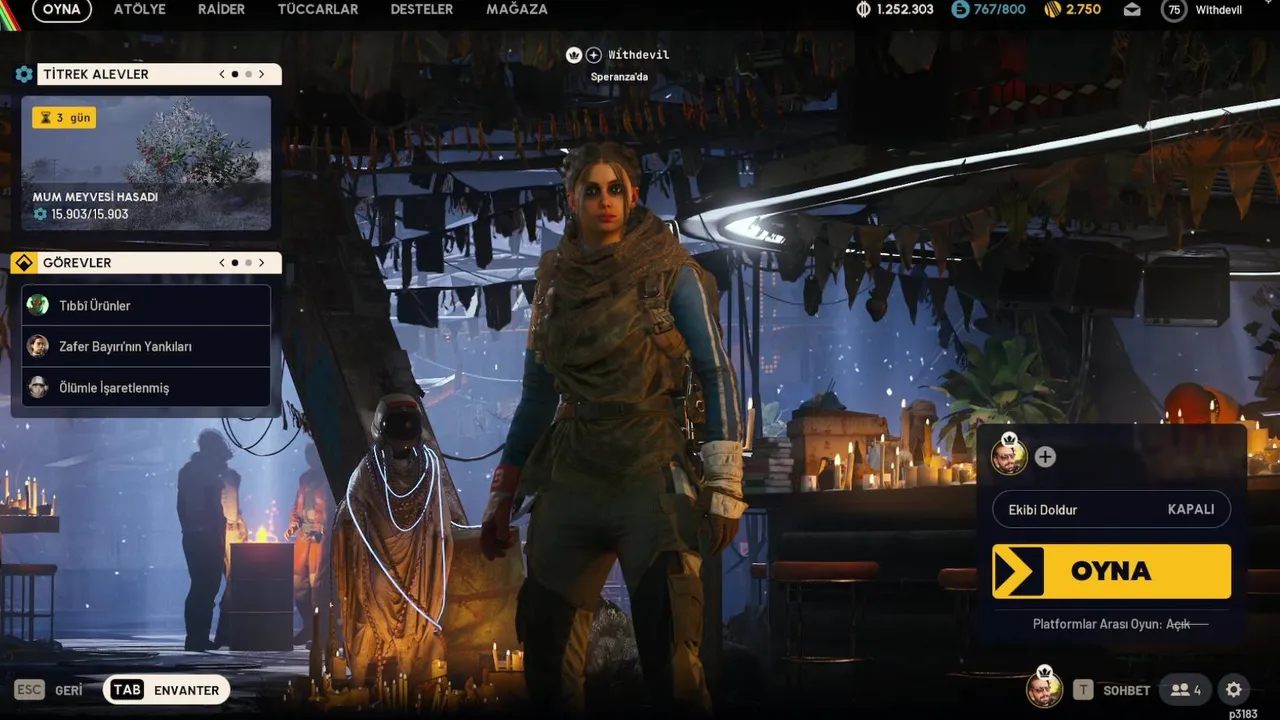
Task: Click the SOHBET chat label
Action: pyautogui.click(x=1127, y=690)
